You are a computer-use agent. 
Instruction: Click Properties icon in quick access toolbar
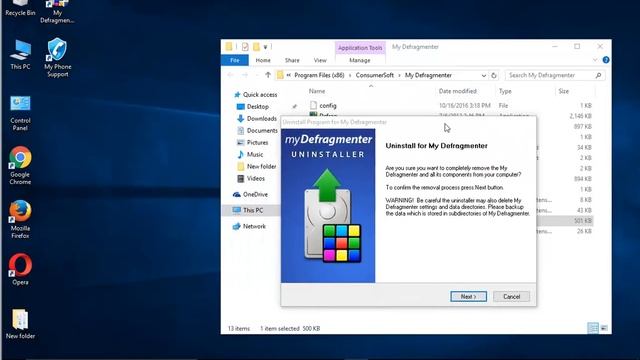[x=245, y=47]
